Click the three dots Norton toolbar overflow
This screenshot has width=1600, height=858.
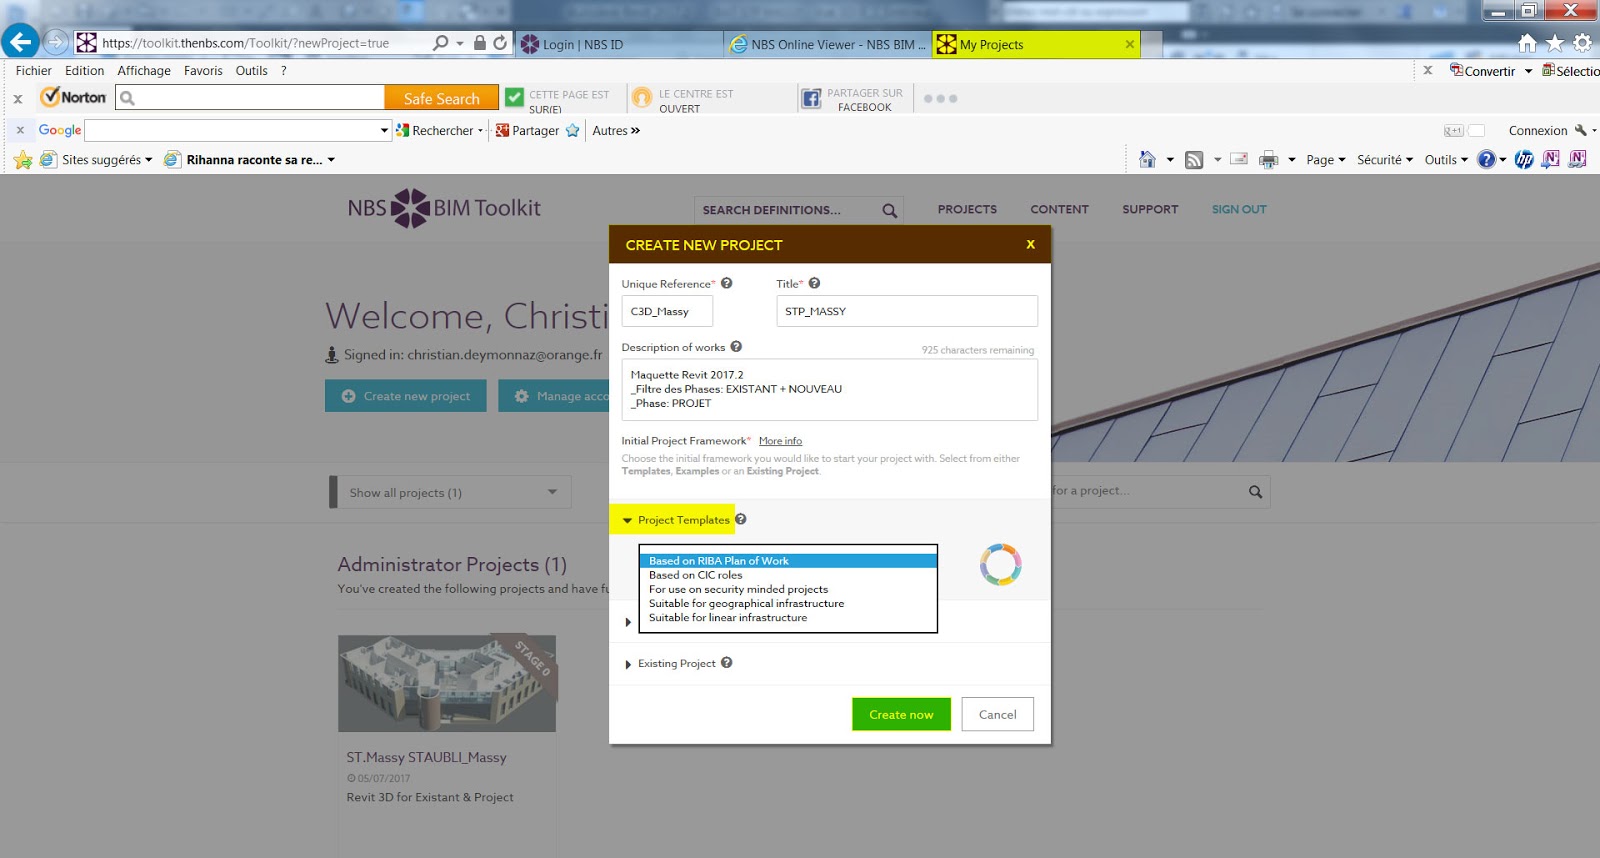940,99
